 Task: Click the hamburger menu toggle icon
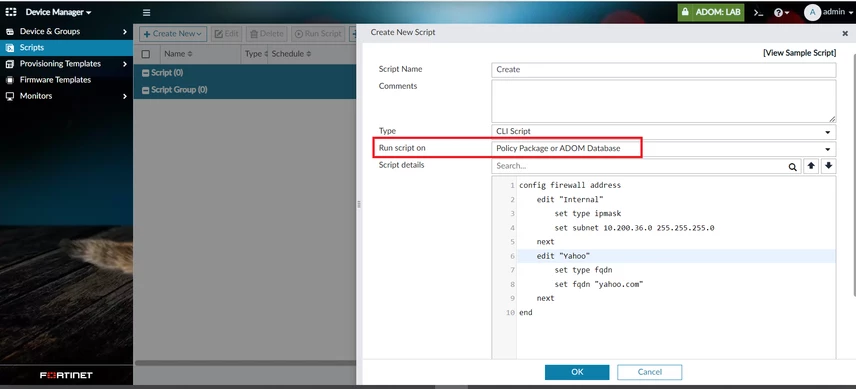(146, 13)
